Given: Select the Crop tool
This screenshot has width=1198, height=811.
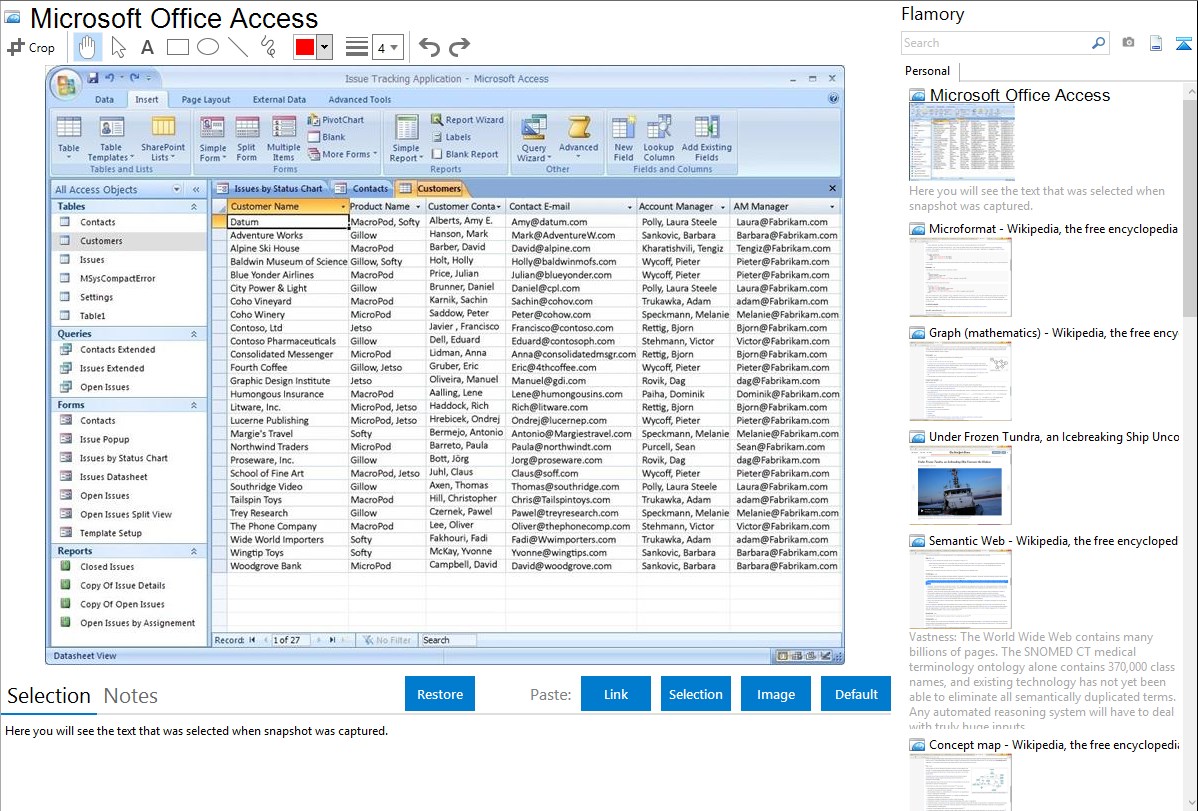Looking at the screenshot, I should click(x=31, y=47).
